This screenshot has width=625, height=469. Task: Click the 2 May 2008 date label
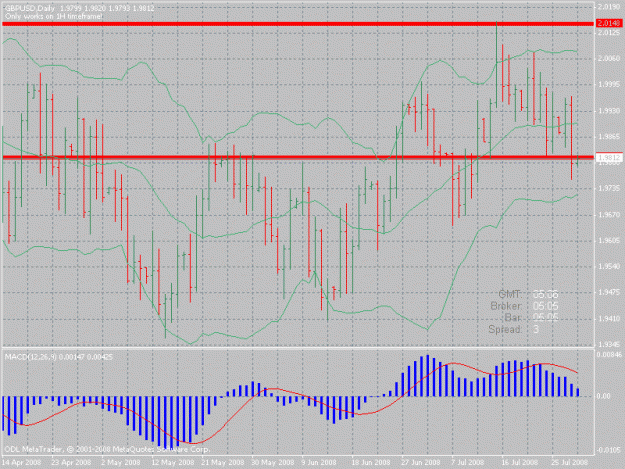(x=121, y=462)
